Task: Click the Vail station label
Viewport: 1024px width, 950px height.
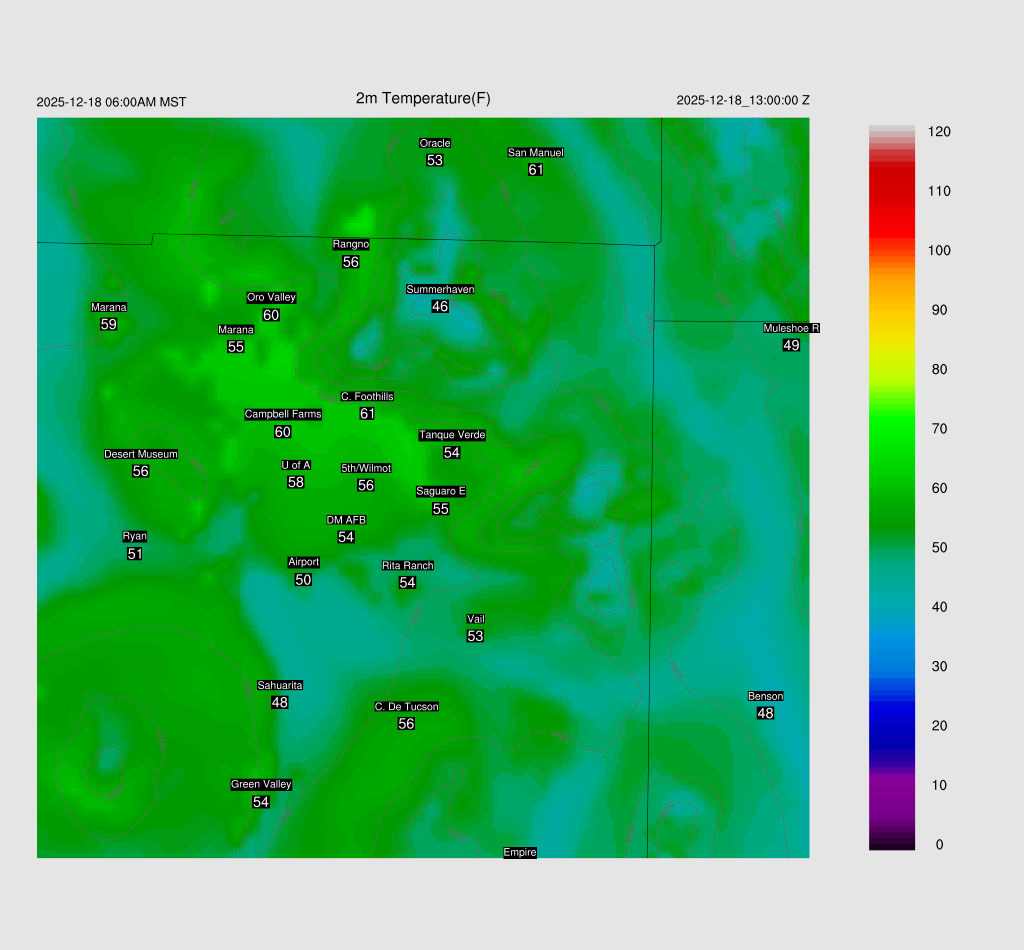Action: (475, 619)
